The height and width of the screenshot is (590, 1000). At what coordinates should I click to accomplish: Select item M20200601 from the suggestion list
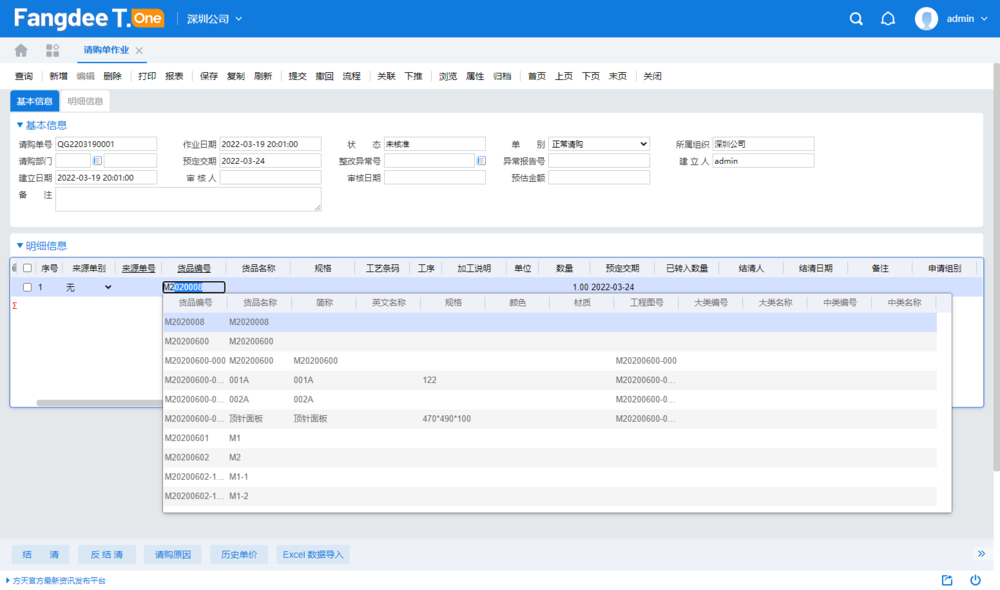click(187, 438)
